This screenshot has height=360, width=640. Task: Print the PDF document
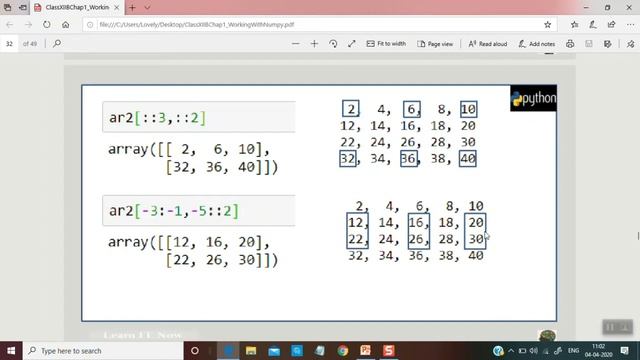pyautogui.click(x=570, y=44)
